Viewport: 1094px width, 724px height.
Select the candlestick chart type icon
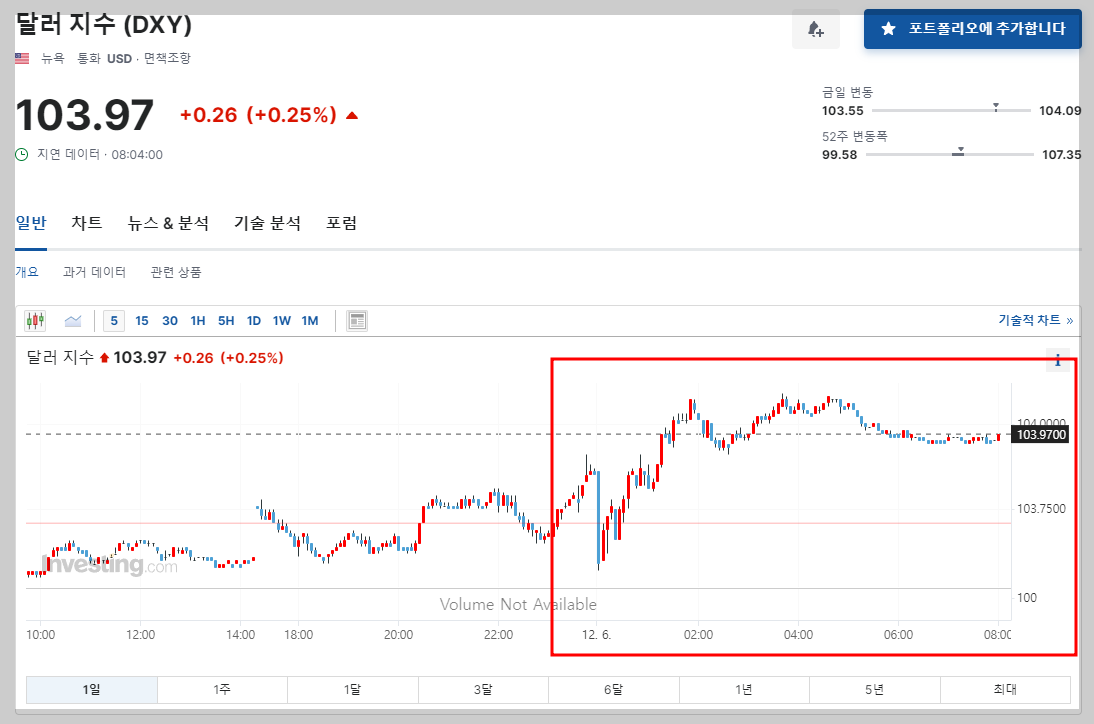click(x=36, y=321)
